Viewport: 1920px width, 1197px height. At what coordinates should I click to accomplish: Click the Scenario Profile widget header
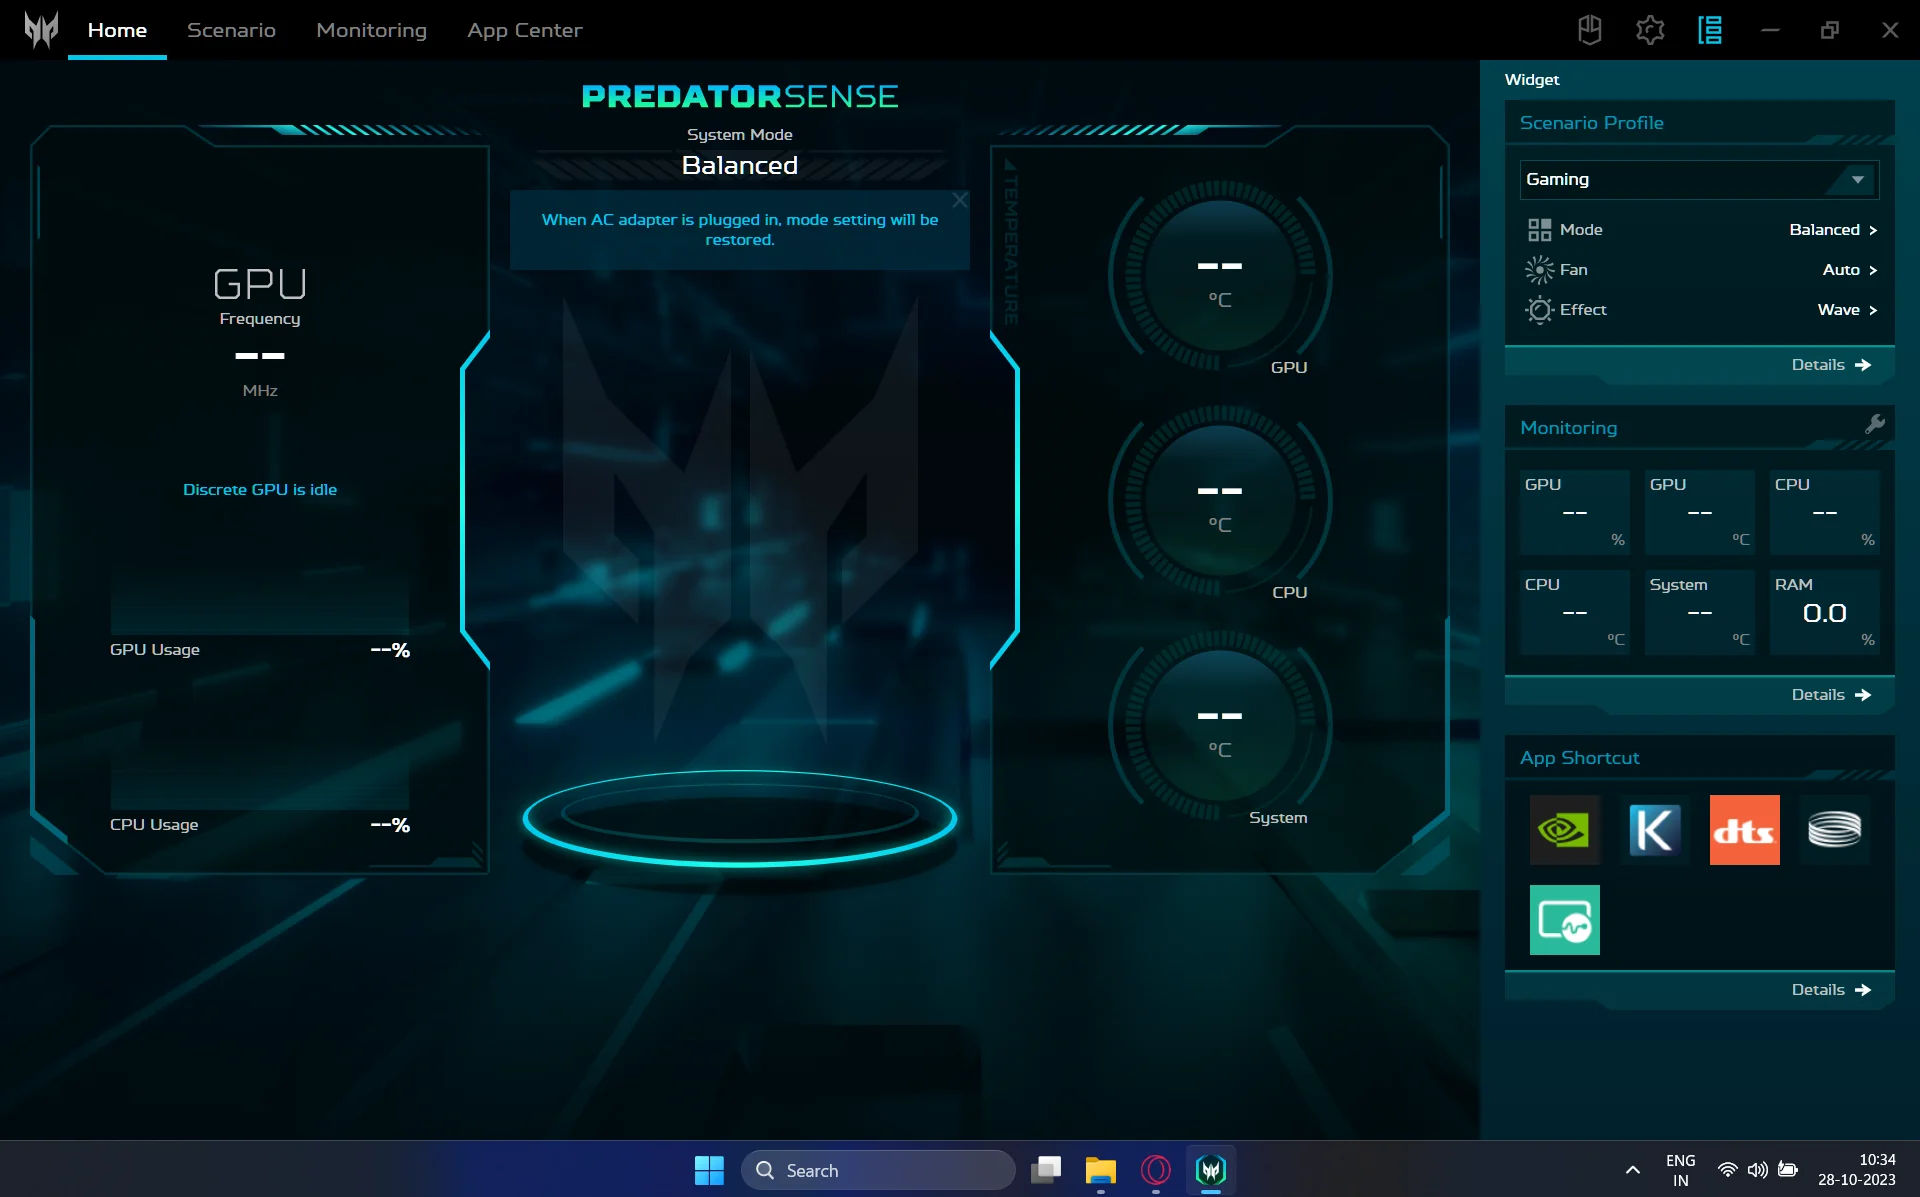point(1699,123)
